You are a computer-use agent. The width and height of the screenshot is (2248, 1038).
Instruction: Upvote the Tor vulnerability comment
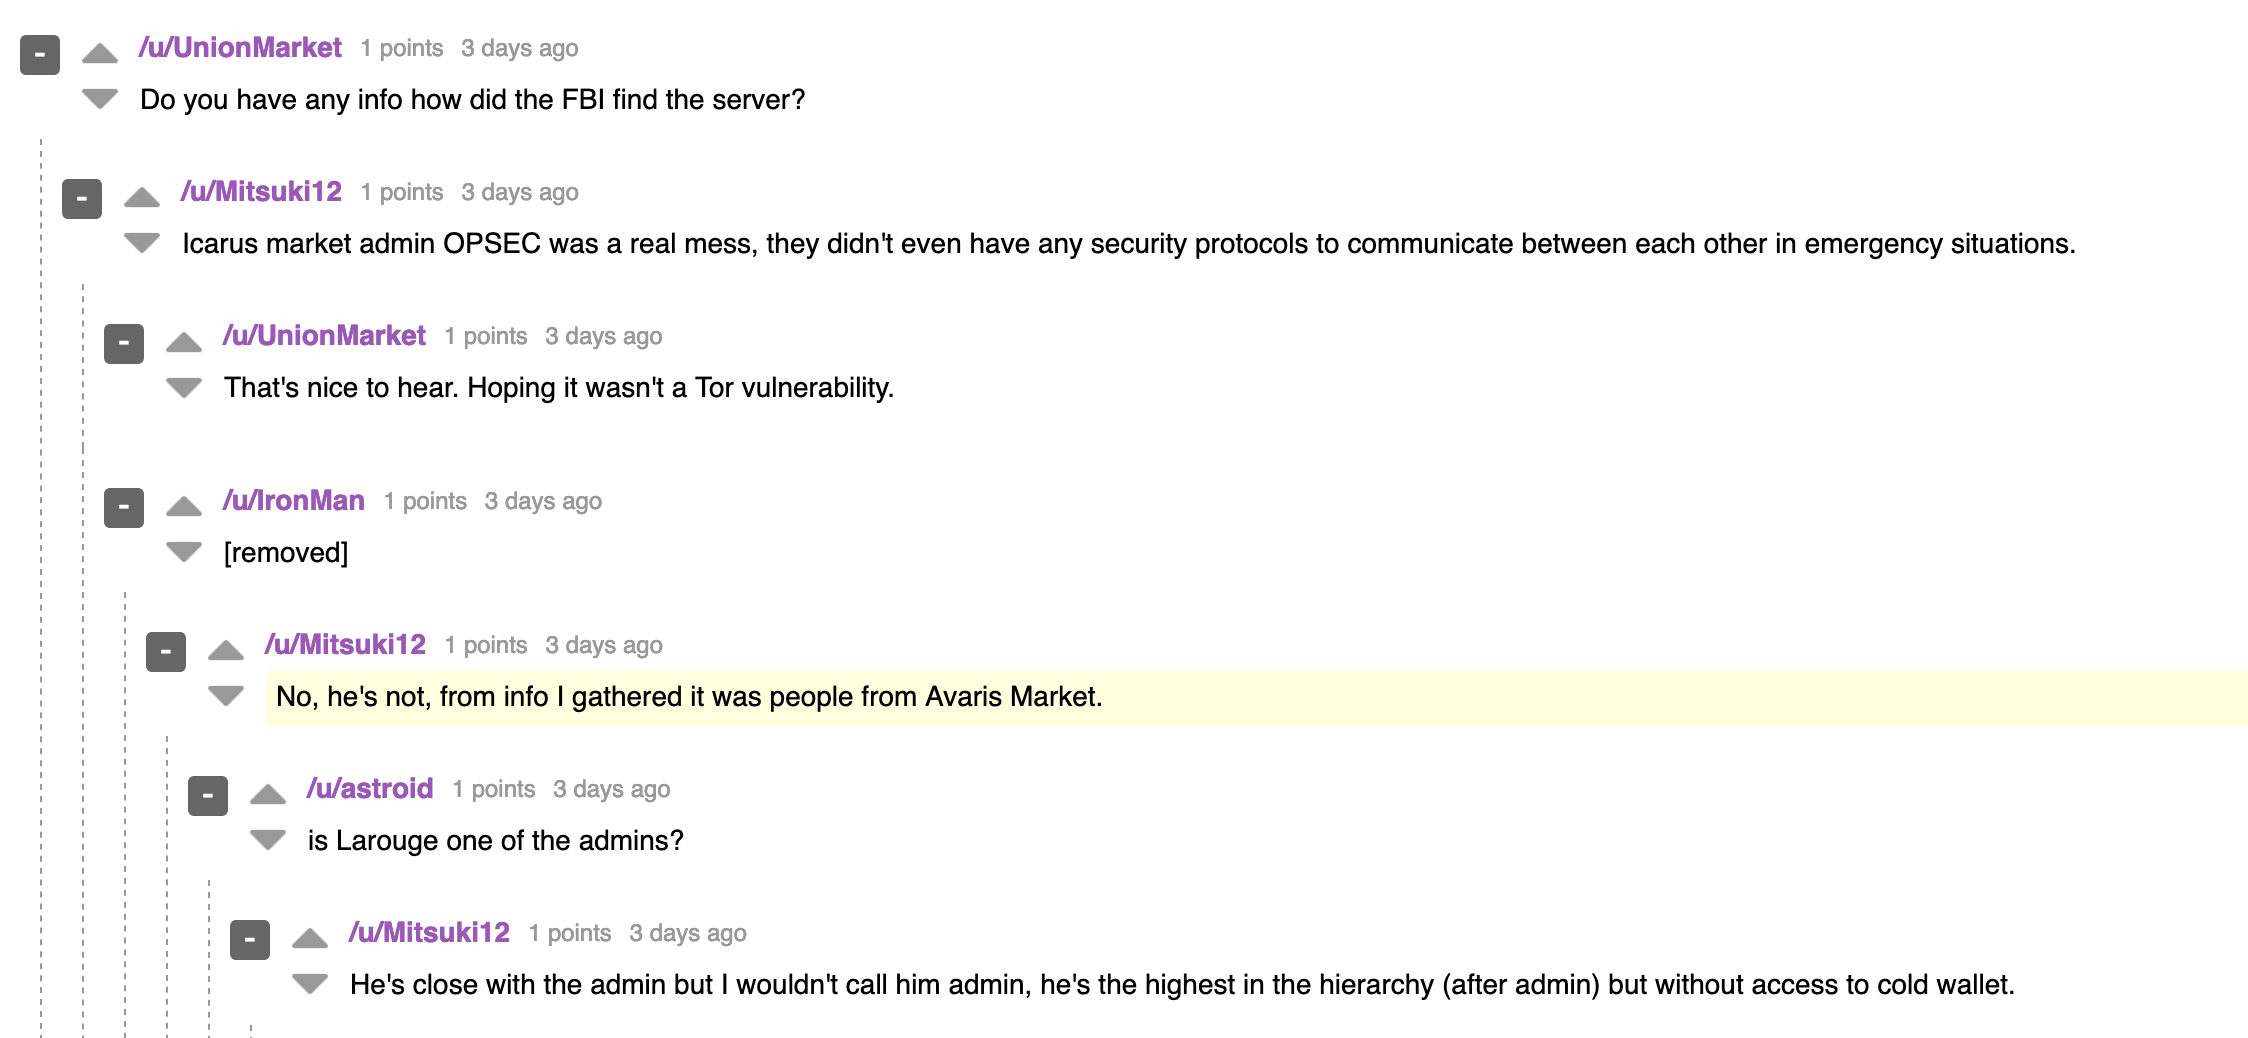(x=184, y=342)
